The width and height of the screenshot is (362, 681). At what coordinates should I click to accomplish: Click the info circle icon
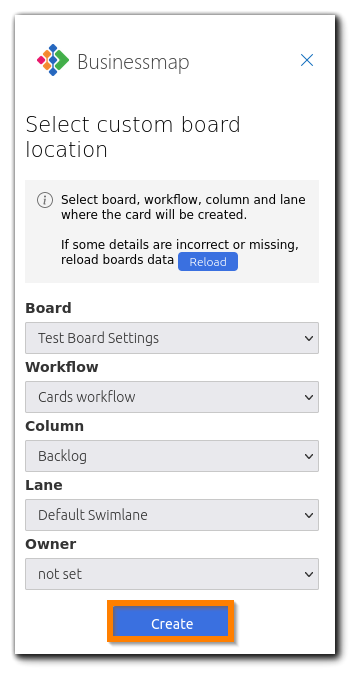45,200
